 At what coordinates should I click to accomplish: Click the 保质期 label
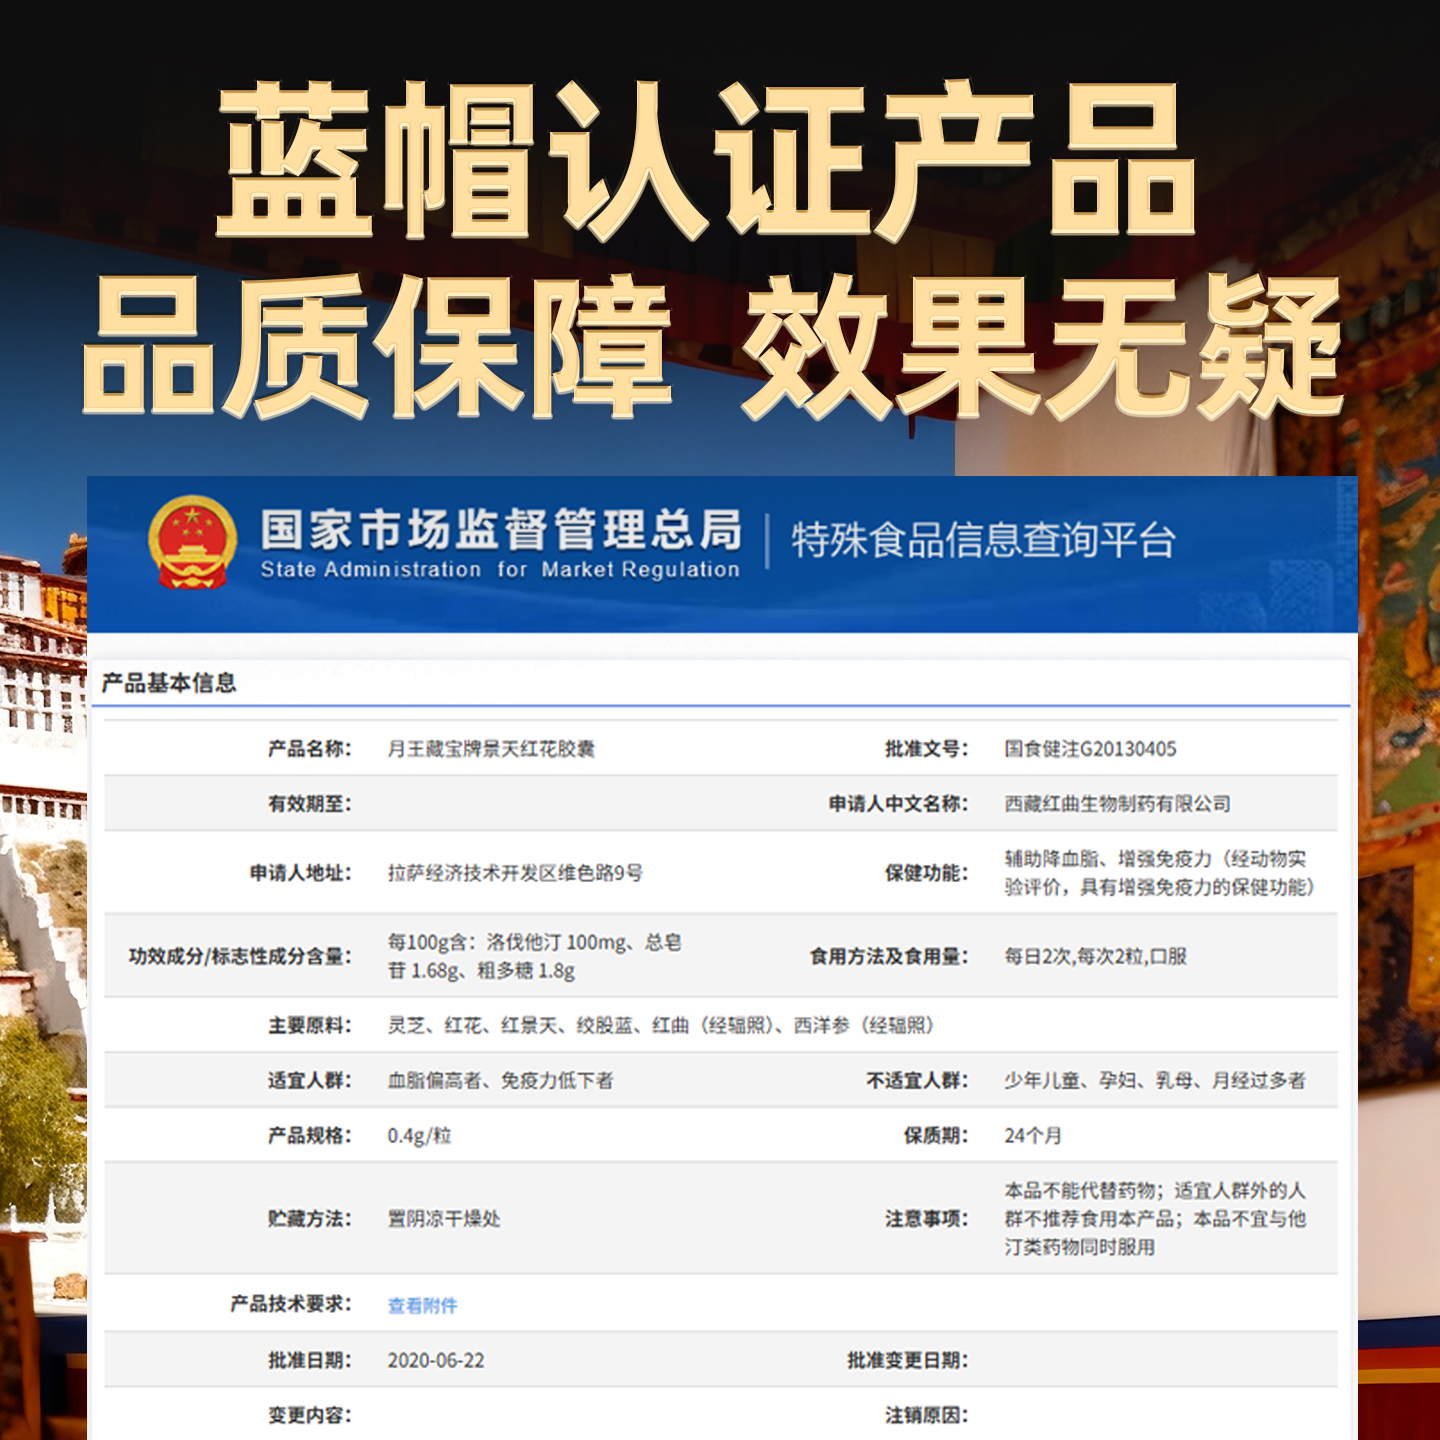click(936, 1135)
